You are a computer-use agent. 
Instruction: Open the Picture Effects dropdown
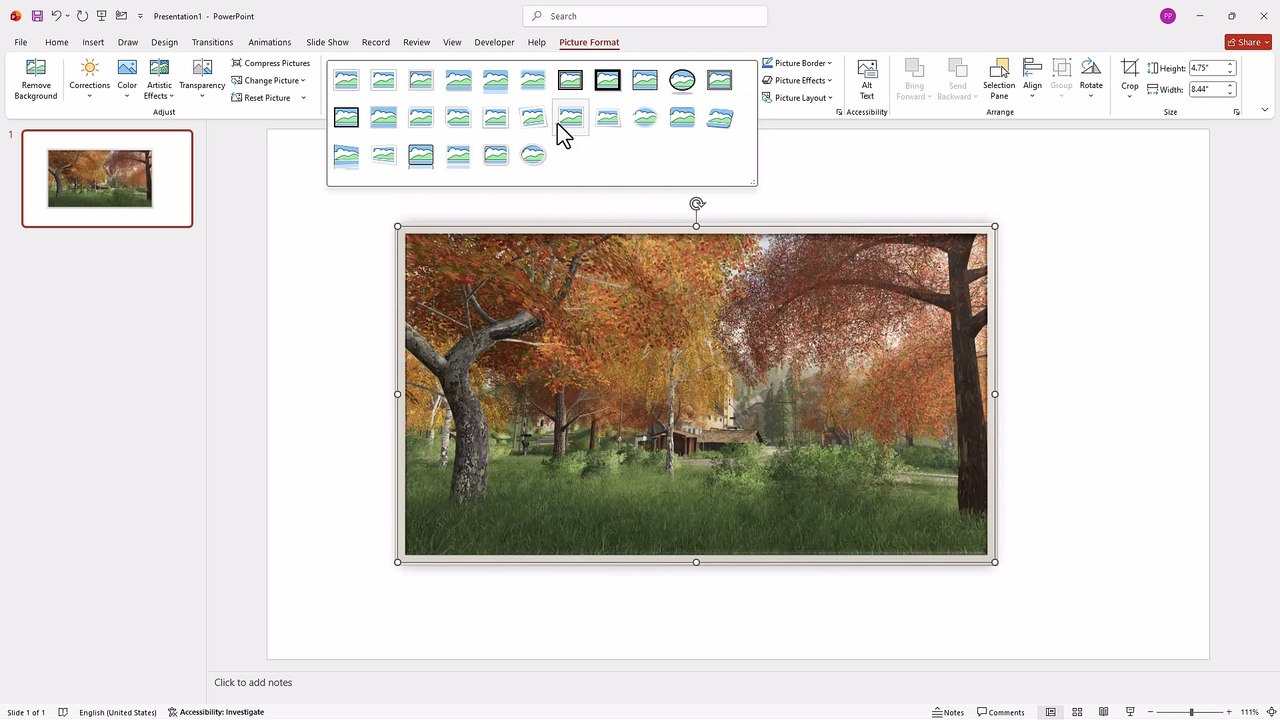797,80
